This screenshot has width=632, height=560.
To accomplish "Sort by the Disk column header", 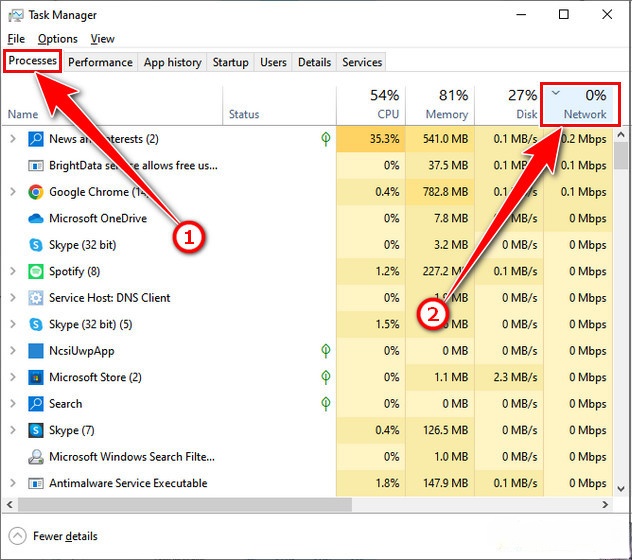I will (509, 105).
